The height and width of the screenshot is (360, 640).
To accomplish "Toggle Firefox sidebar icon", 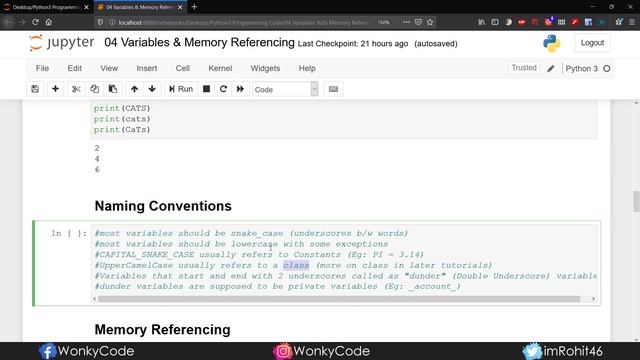I will (495, 22).
